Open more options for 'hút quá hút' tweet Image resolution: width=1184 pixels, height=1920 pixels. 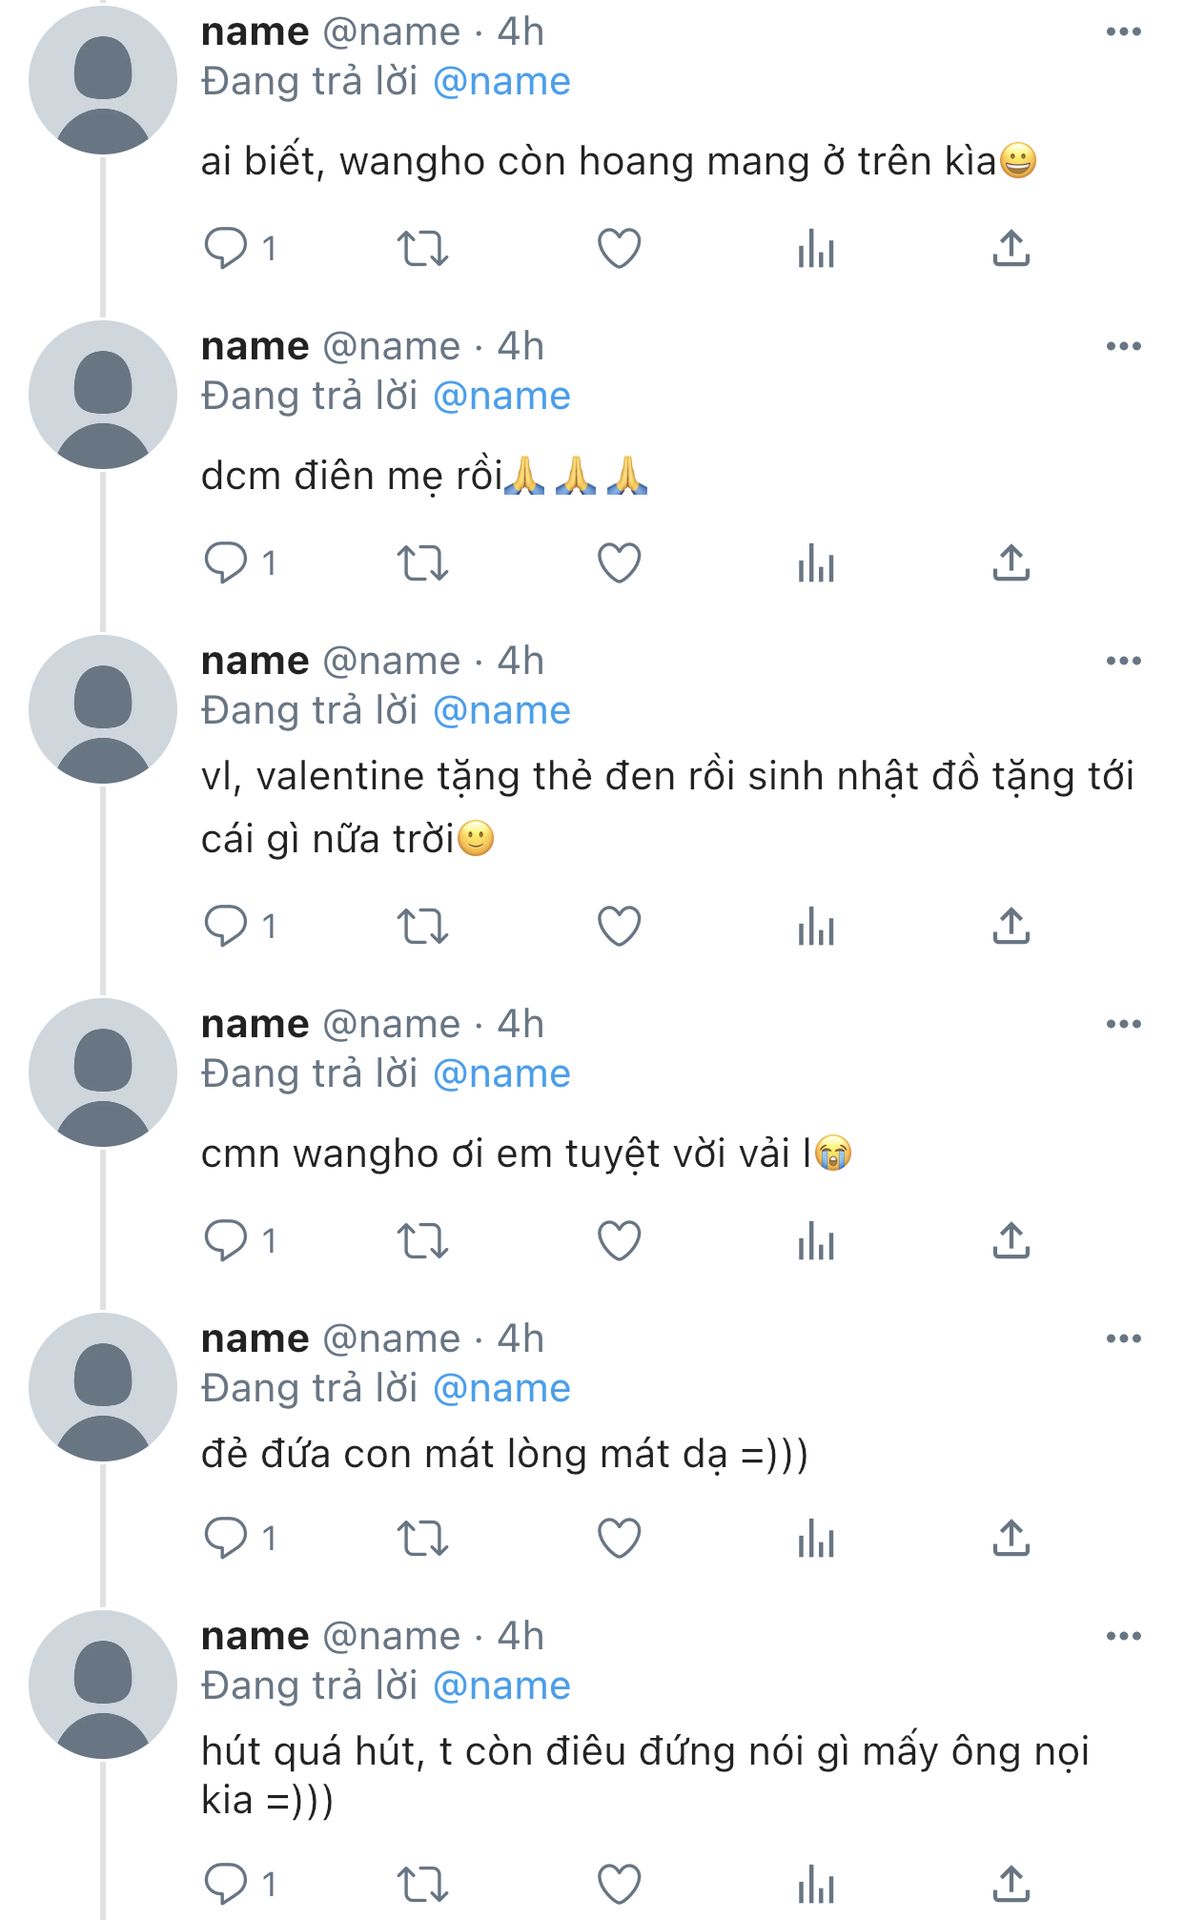pyautogui.click(x=1123, y=1636)
